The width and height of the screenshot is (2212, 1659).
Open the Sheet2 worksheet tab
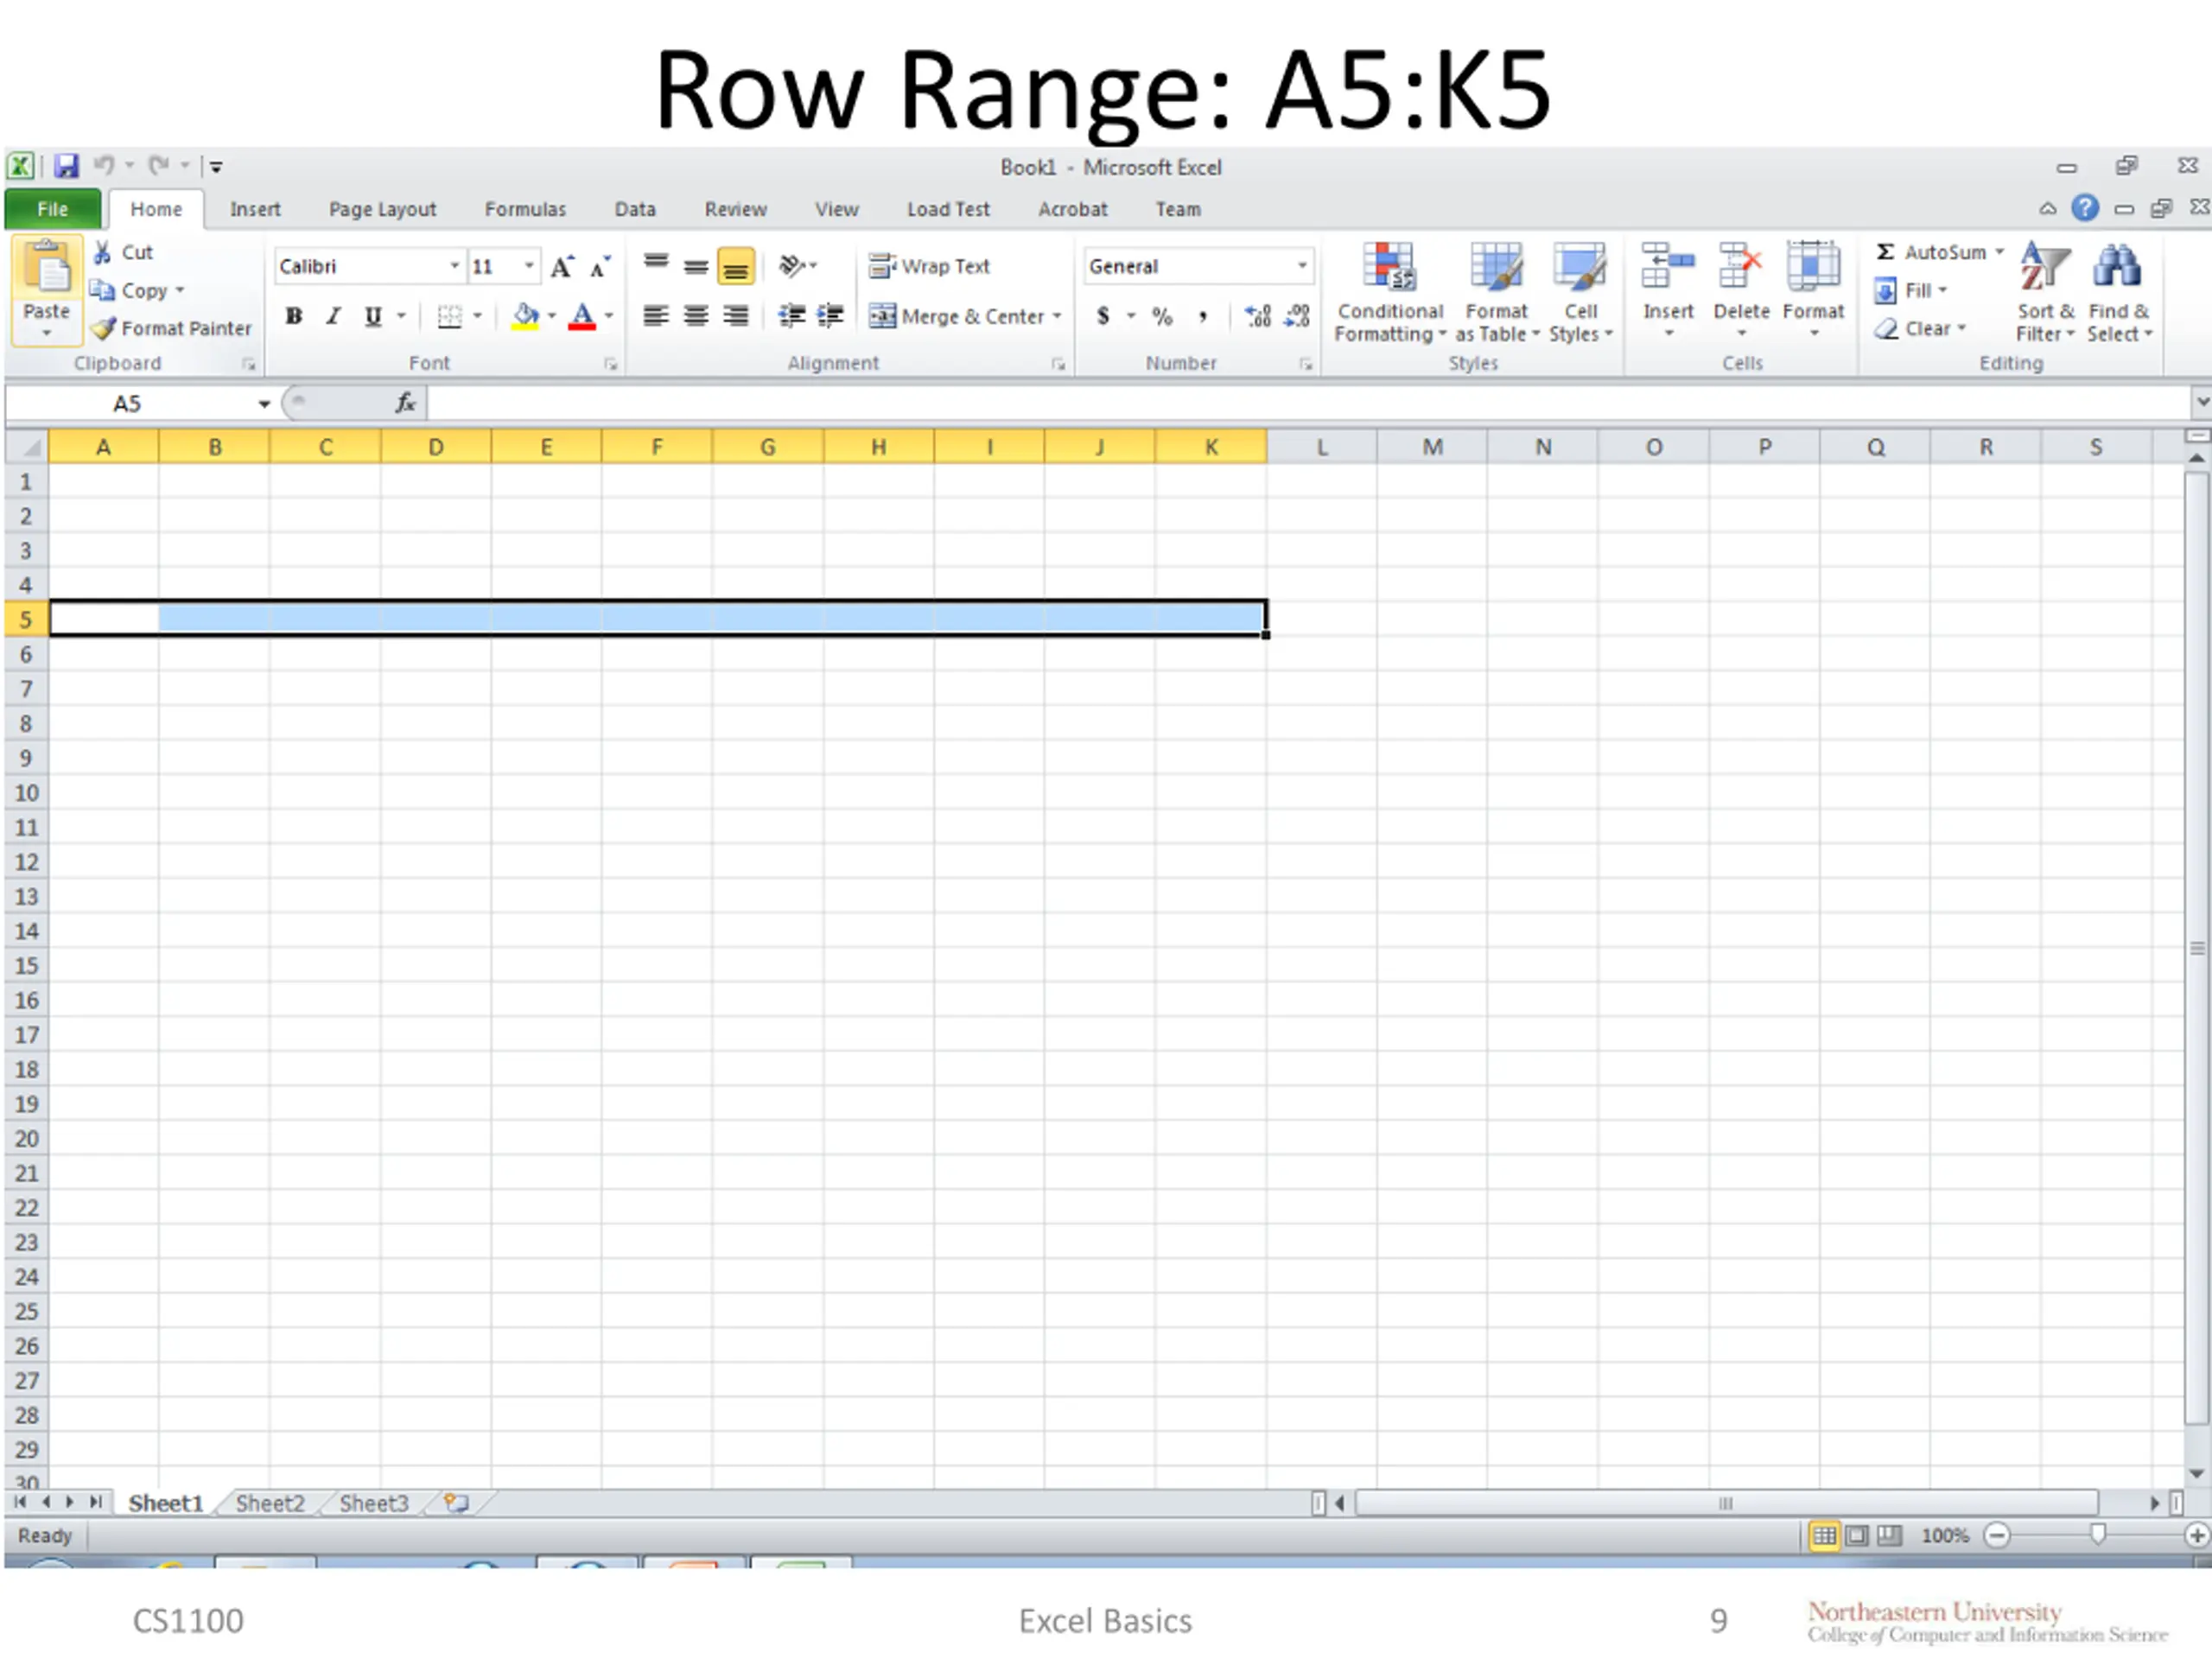point(269,1503)
